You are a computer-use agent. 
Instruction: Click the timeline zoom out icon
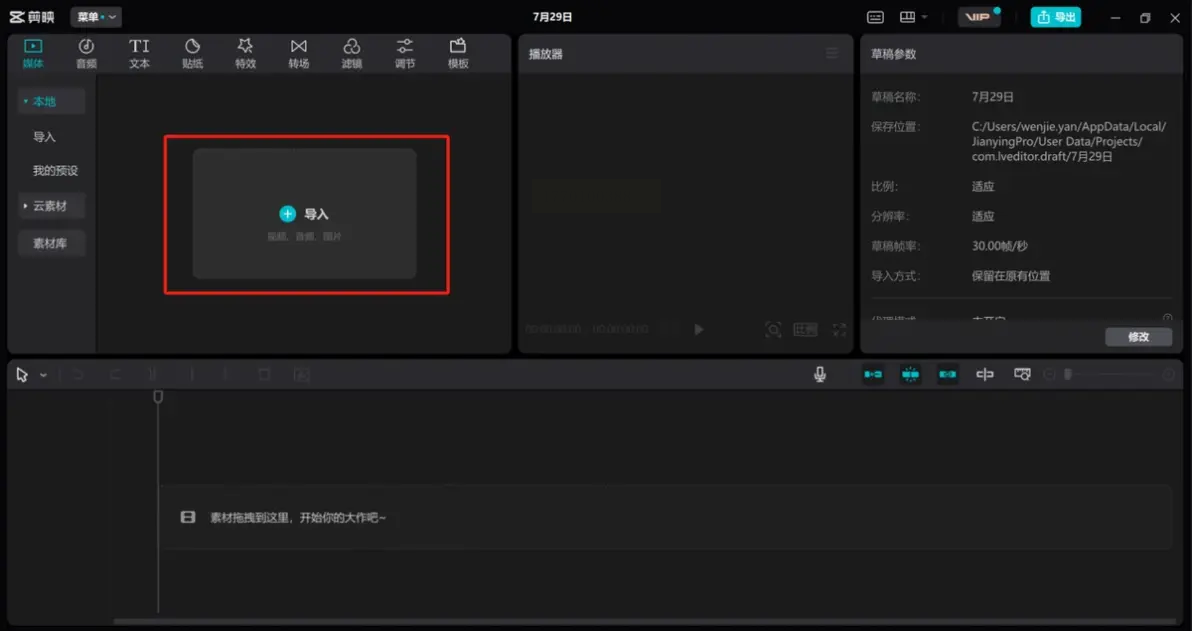(1050, 375)
